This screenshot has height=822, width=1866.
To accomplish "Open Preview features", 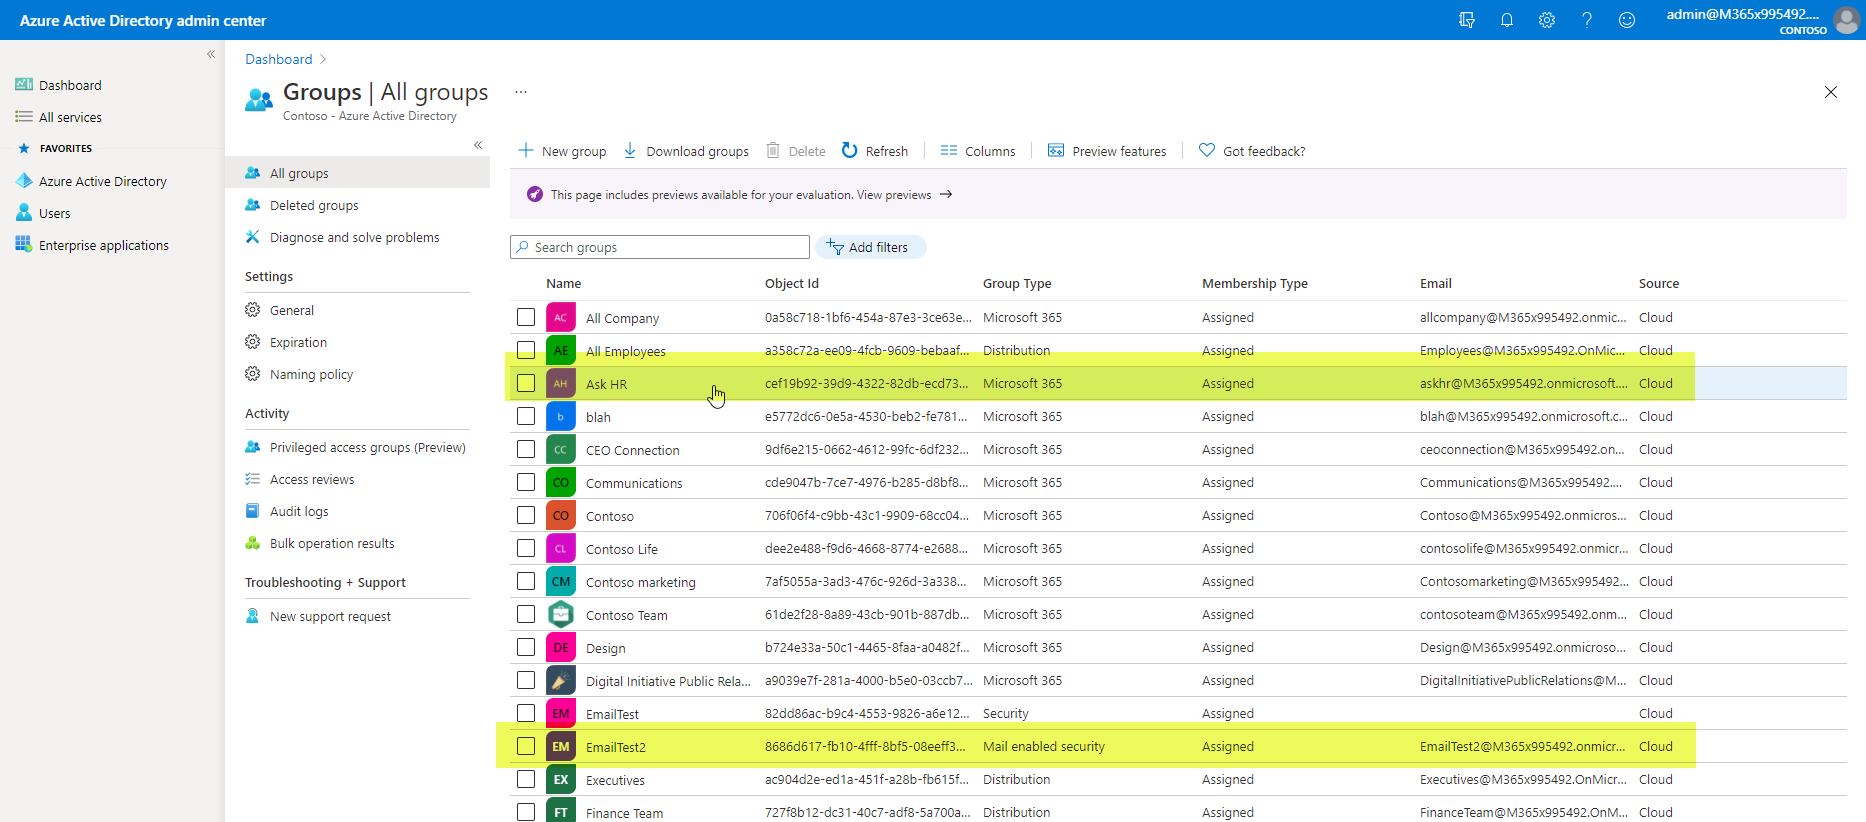I will click(x=1107, y=151).
